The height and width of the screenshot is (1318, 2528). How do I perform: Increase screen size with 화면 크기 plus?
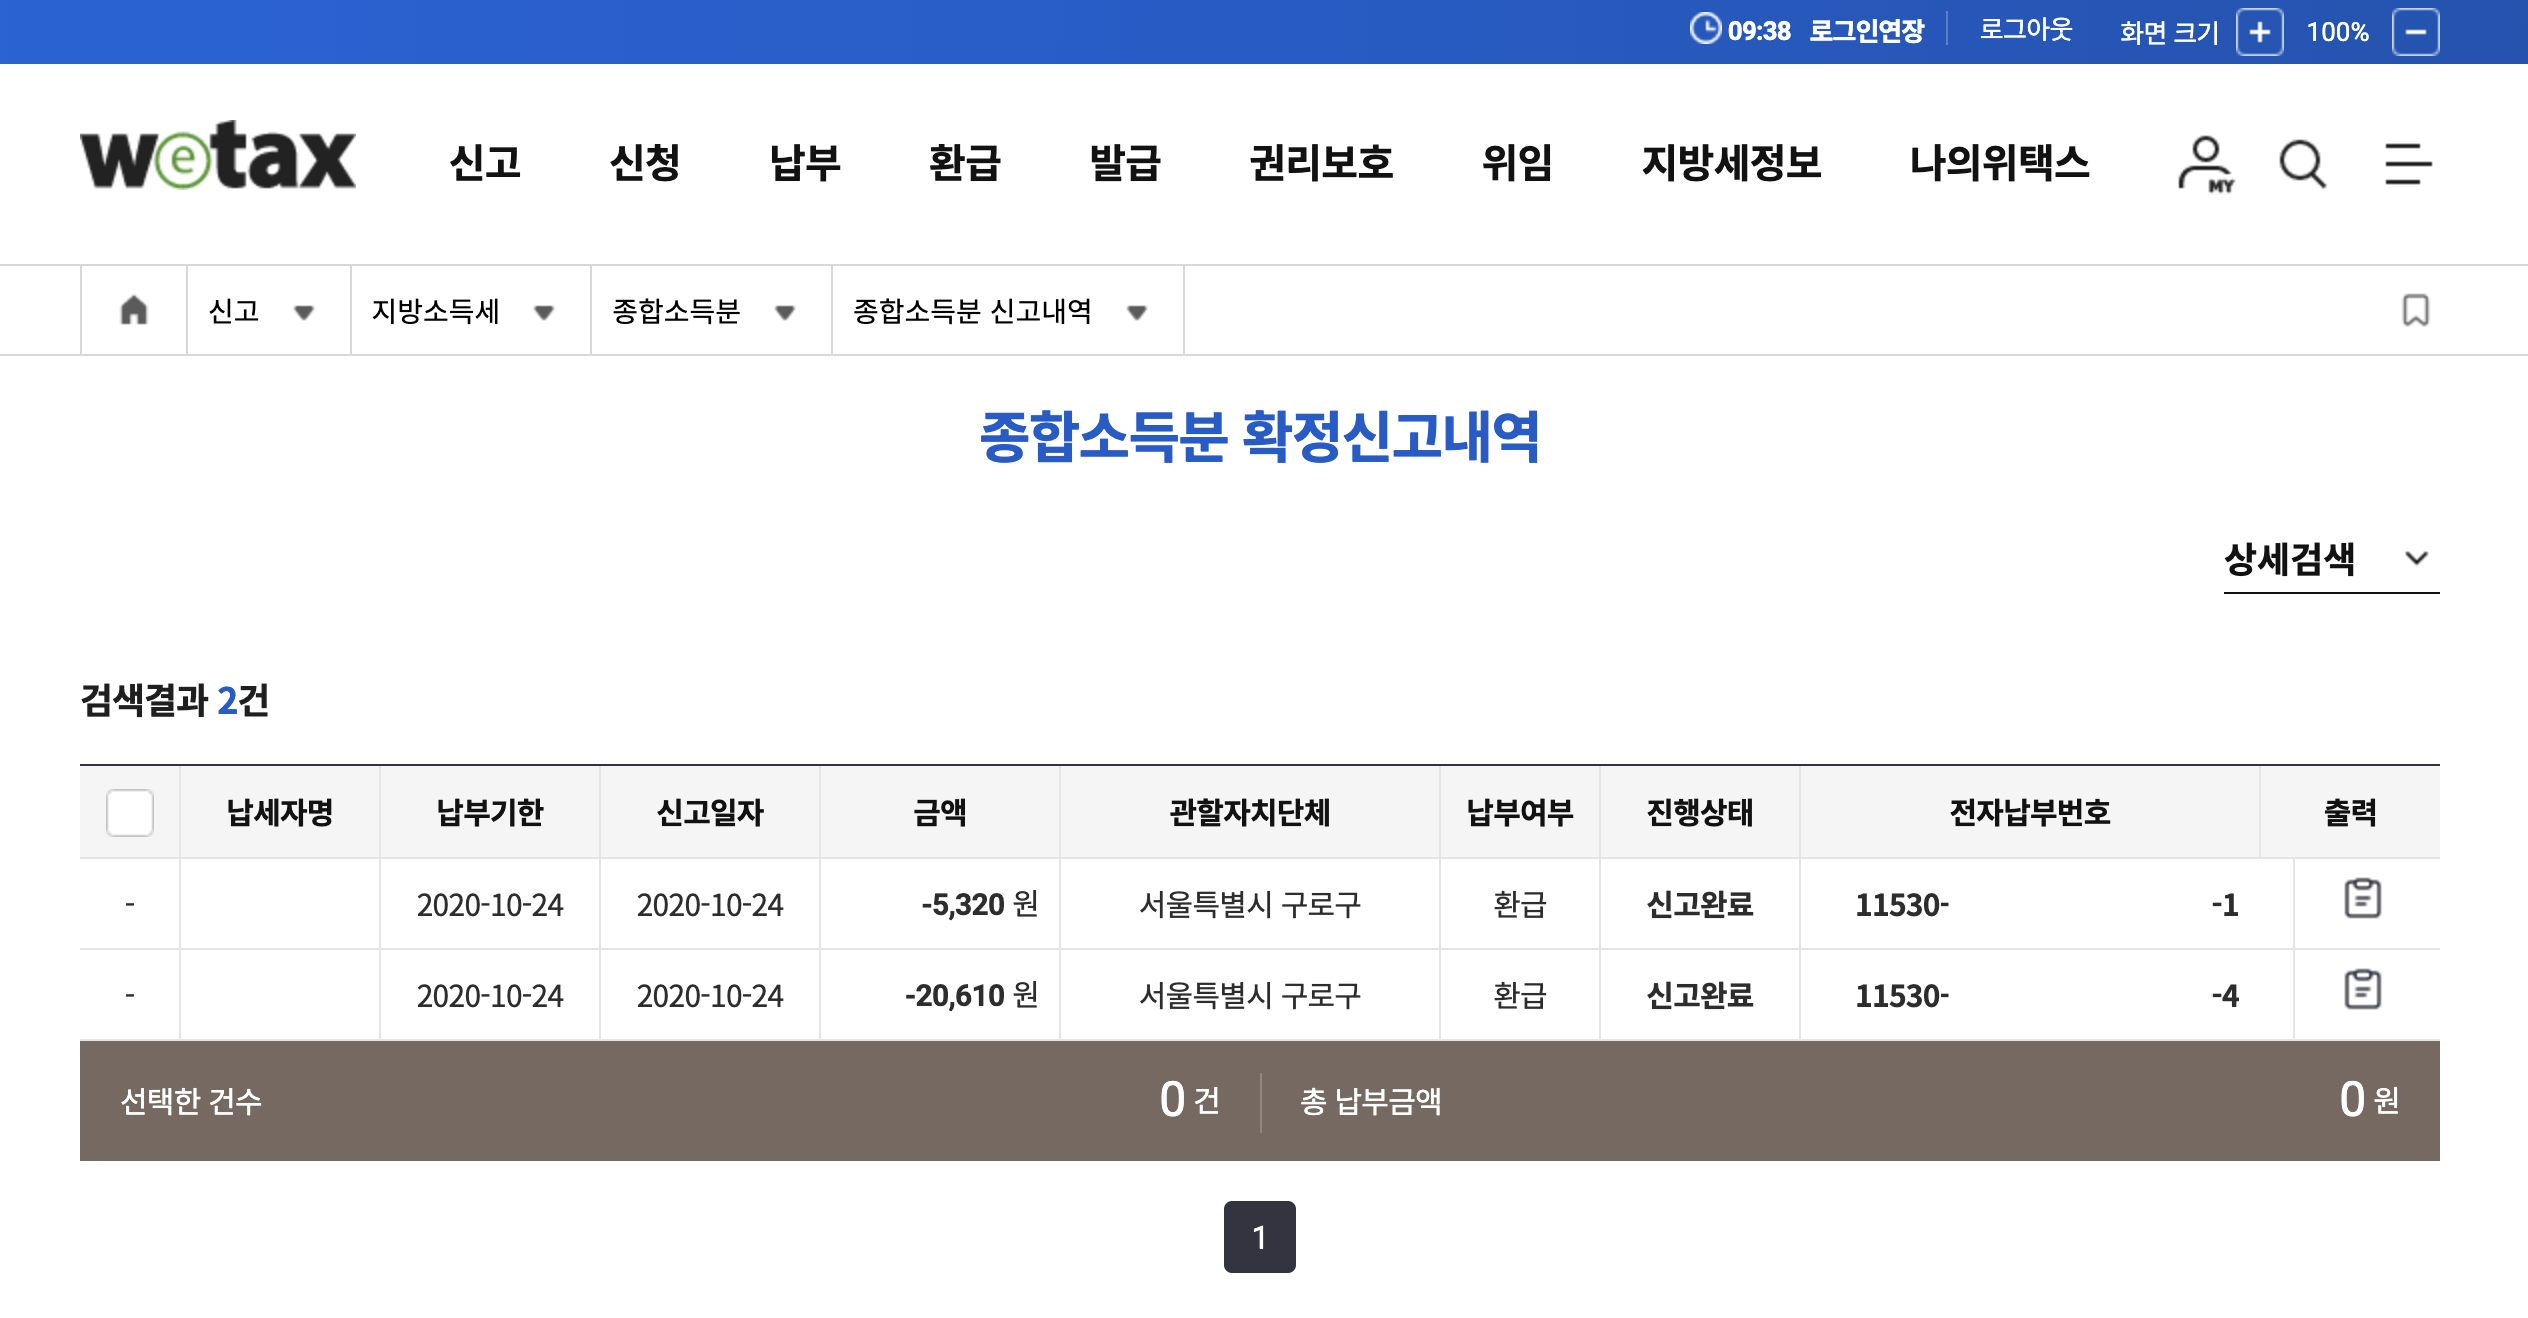click(2262, 31)
